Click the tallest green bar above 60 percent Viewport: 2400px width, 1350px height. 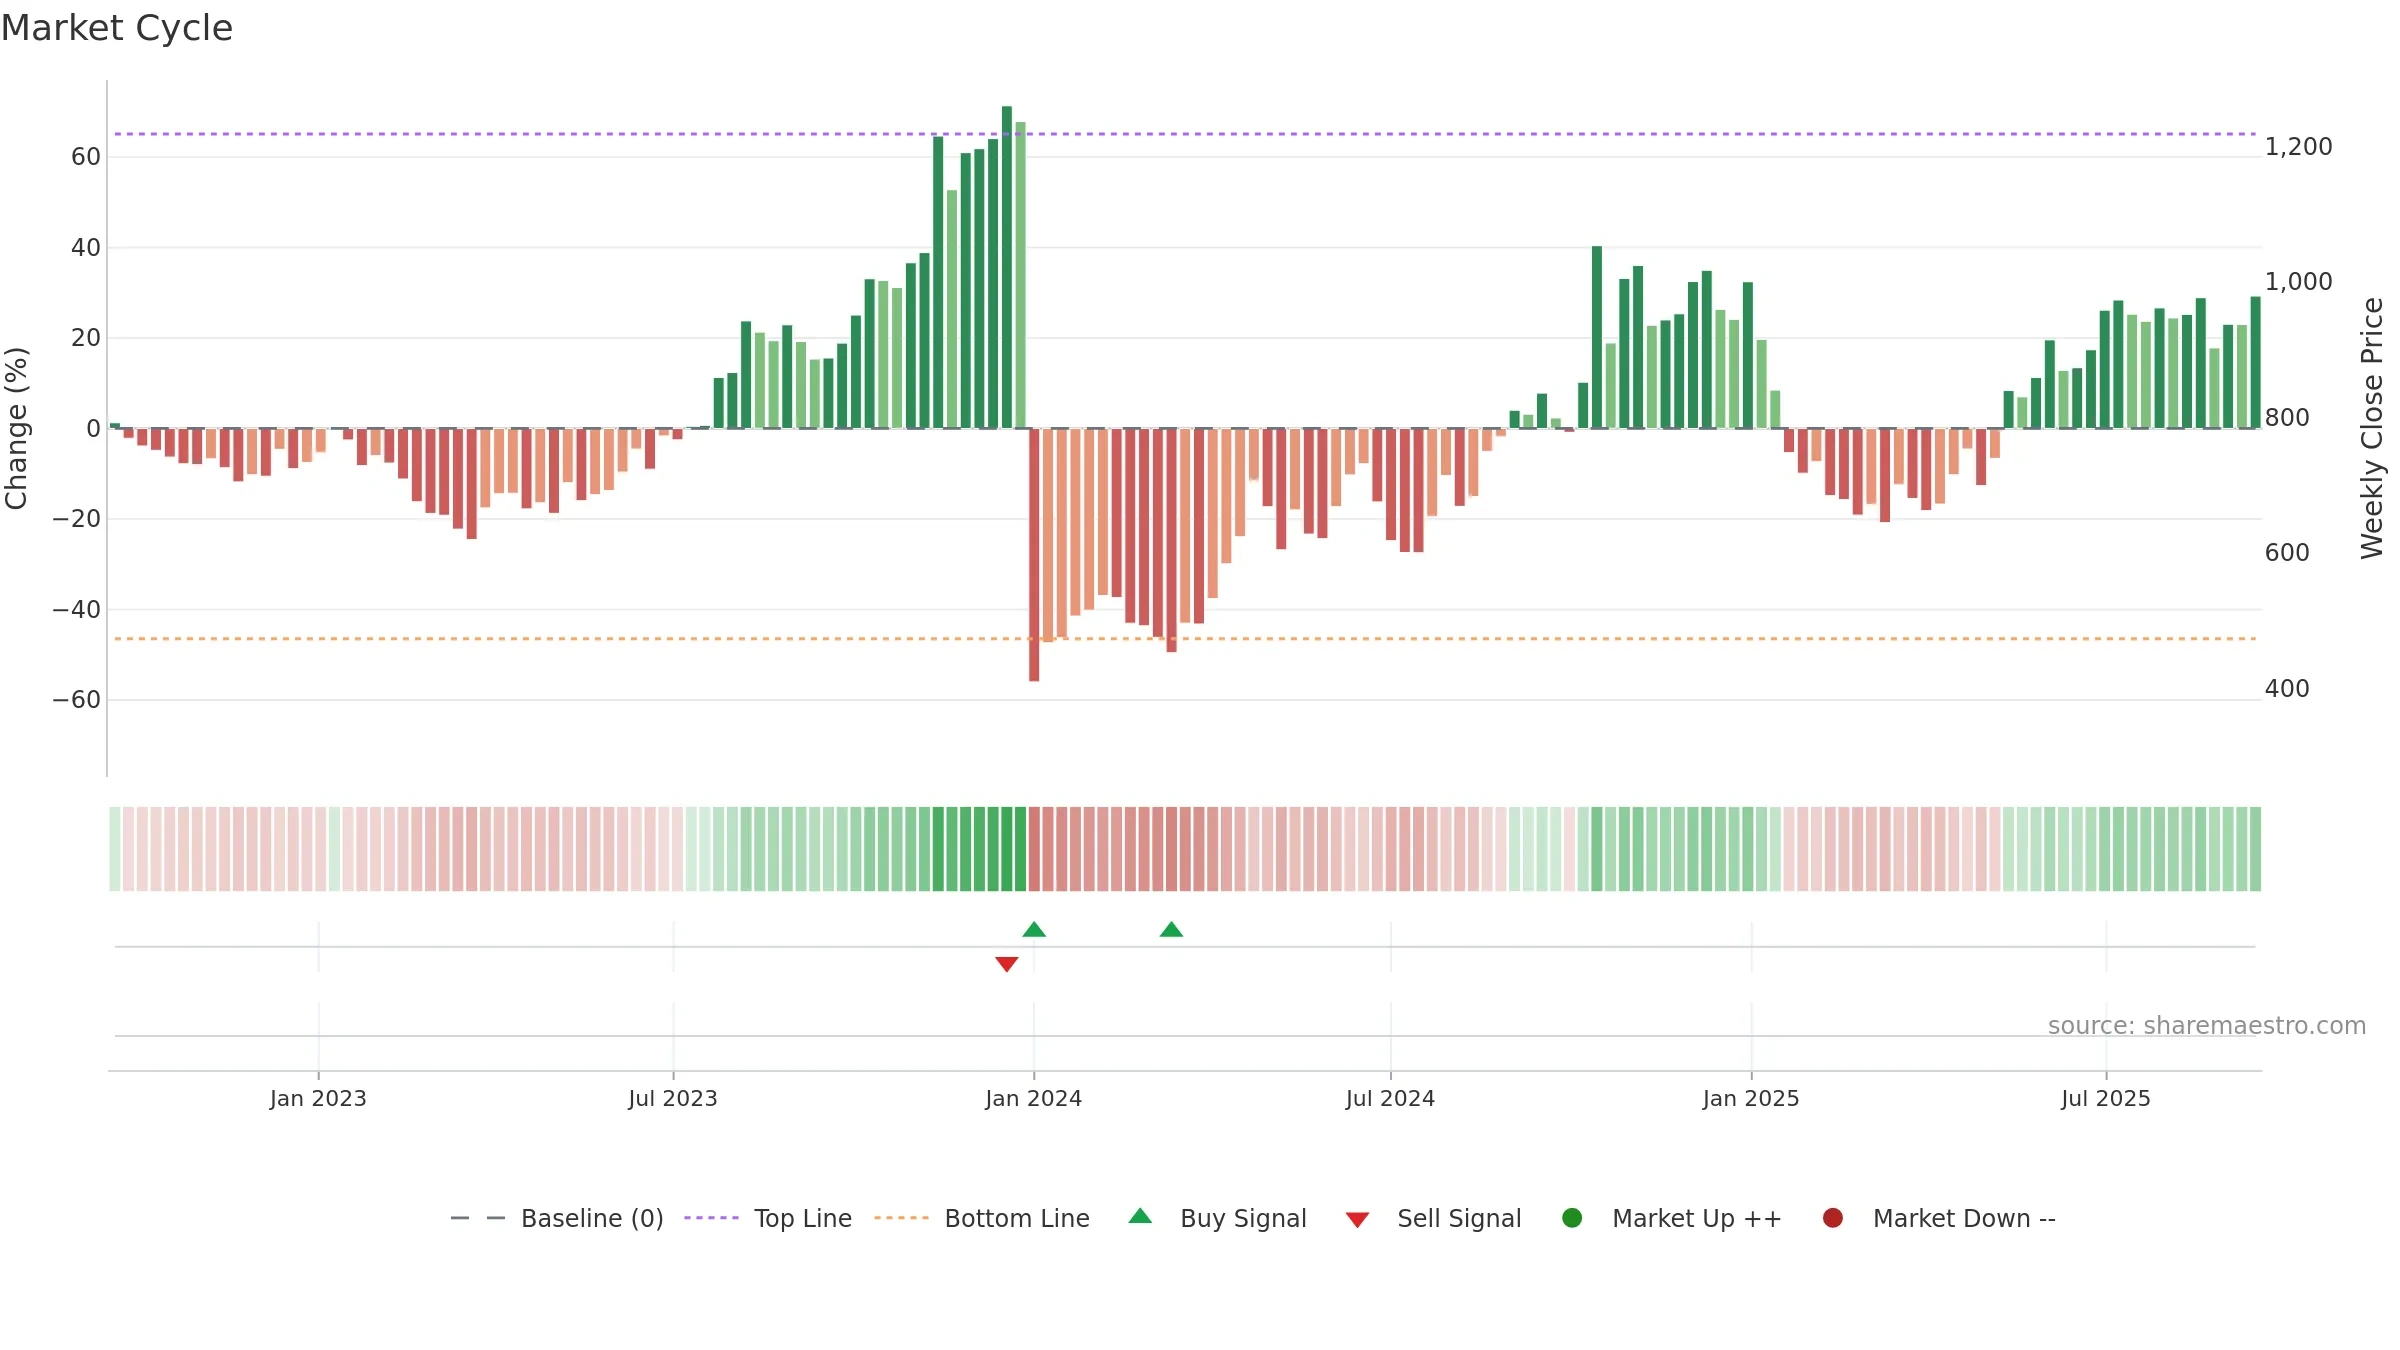coord(1007,267)
